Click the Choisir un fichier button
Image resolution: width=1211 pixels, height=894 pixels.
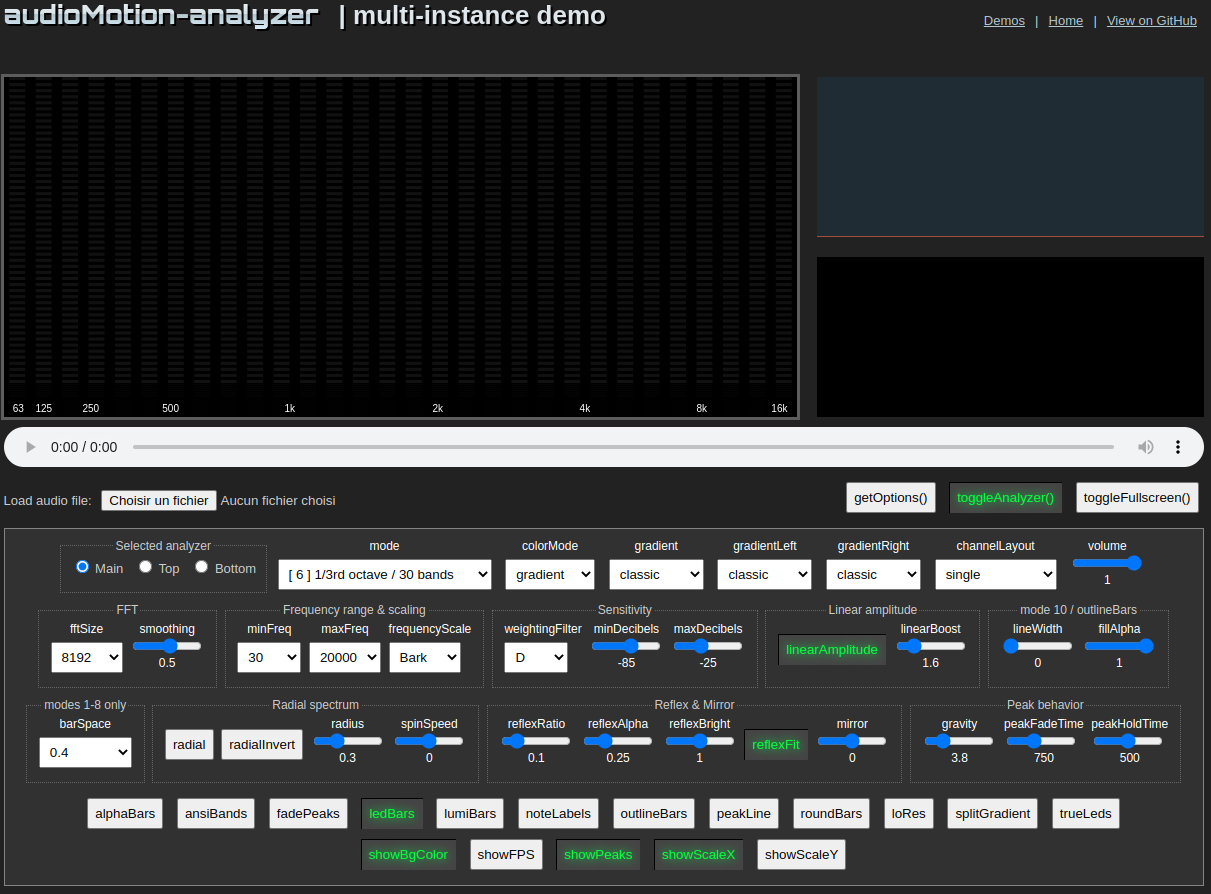pos(159,500)
